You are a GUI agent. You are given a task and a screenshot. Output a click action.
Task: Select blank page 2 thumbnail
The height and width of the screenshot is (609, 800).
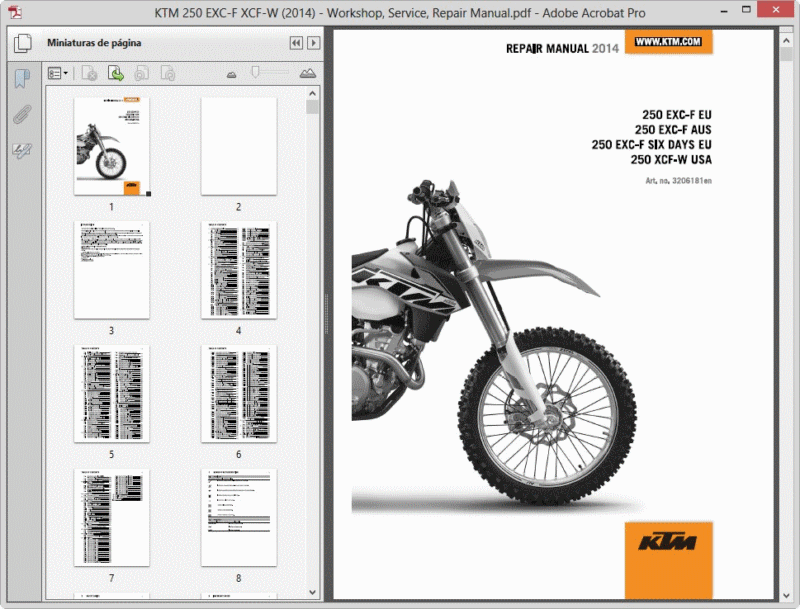click(x=239, y=146)
